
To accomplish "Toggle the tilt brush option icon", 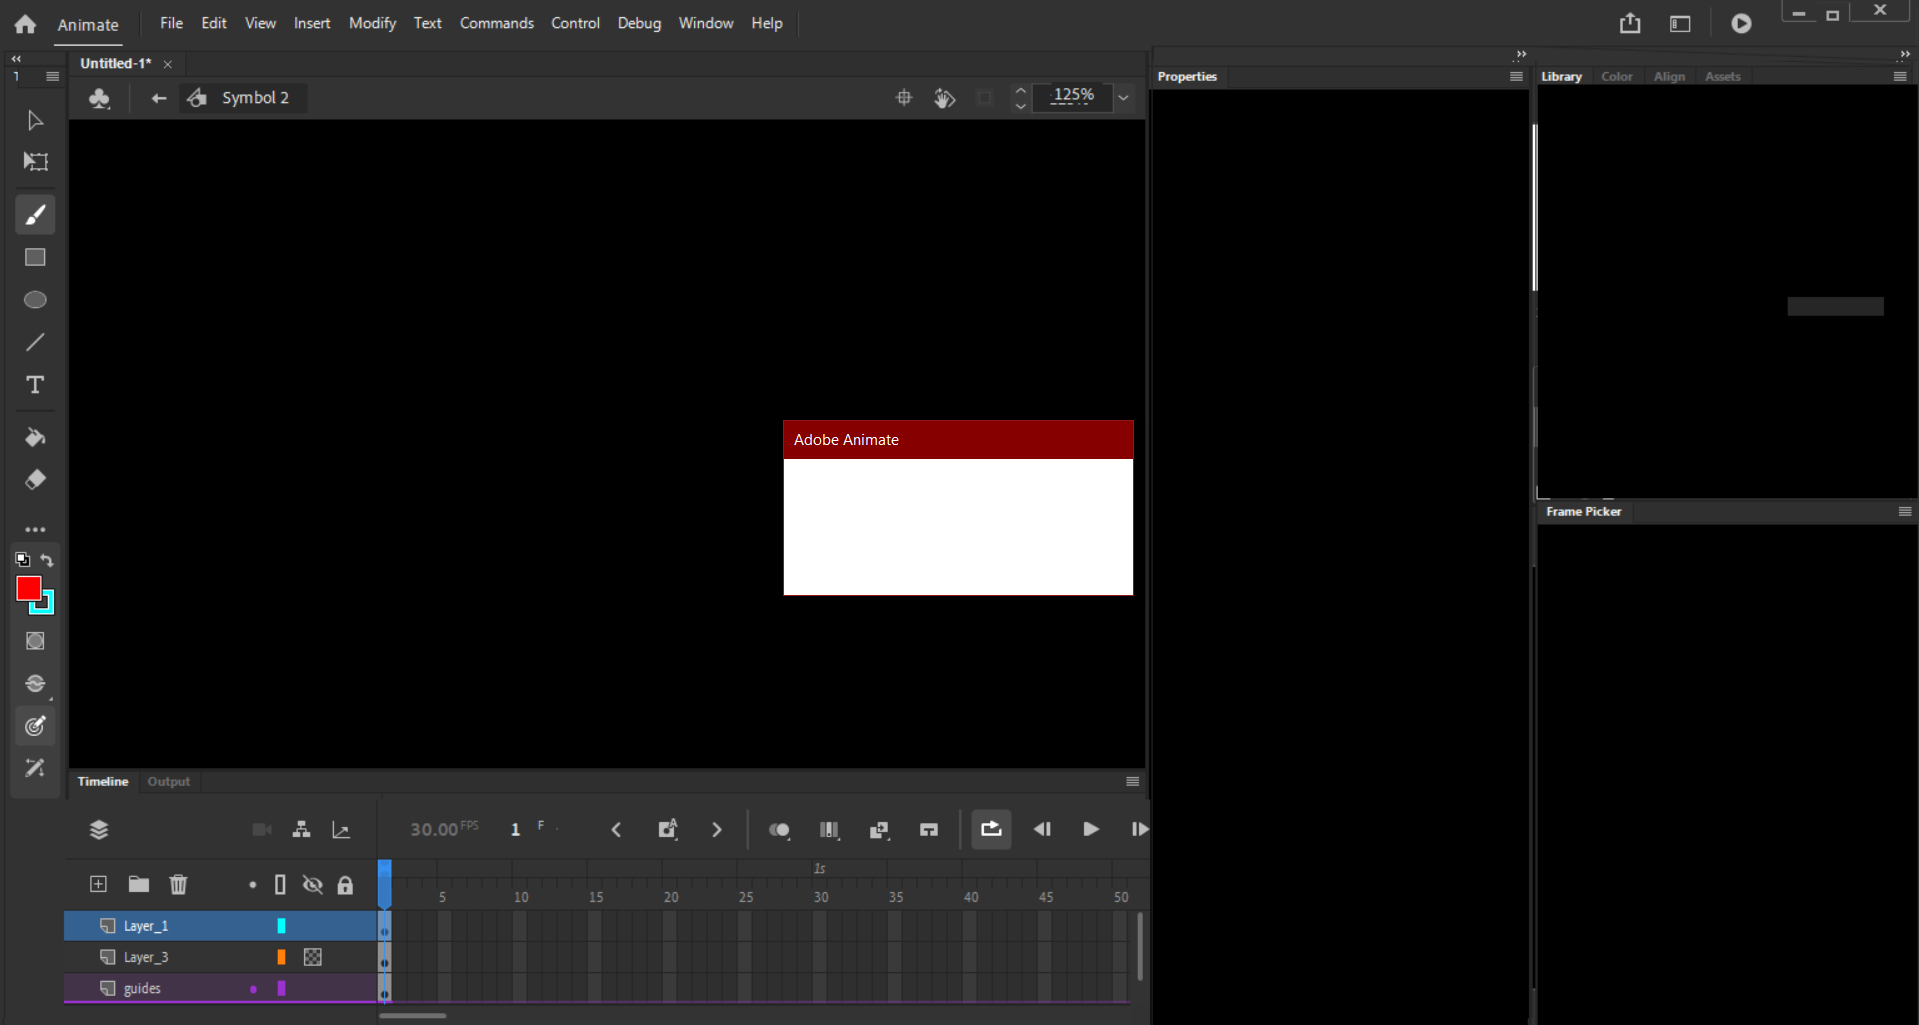I will coord(35,768).
